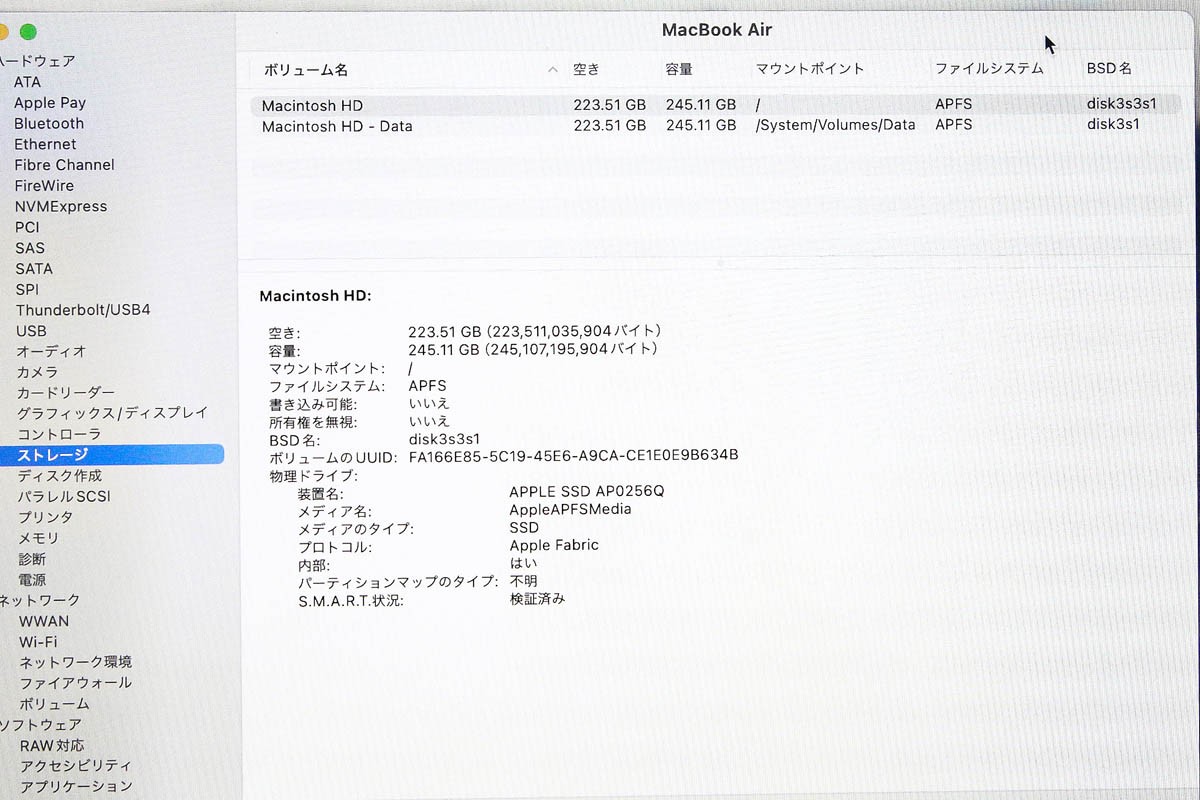Sort by the マウントポイント column header
The image size is (1200, 800).
click(810, 68)
